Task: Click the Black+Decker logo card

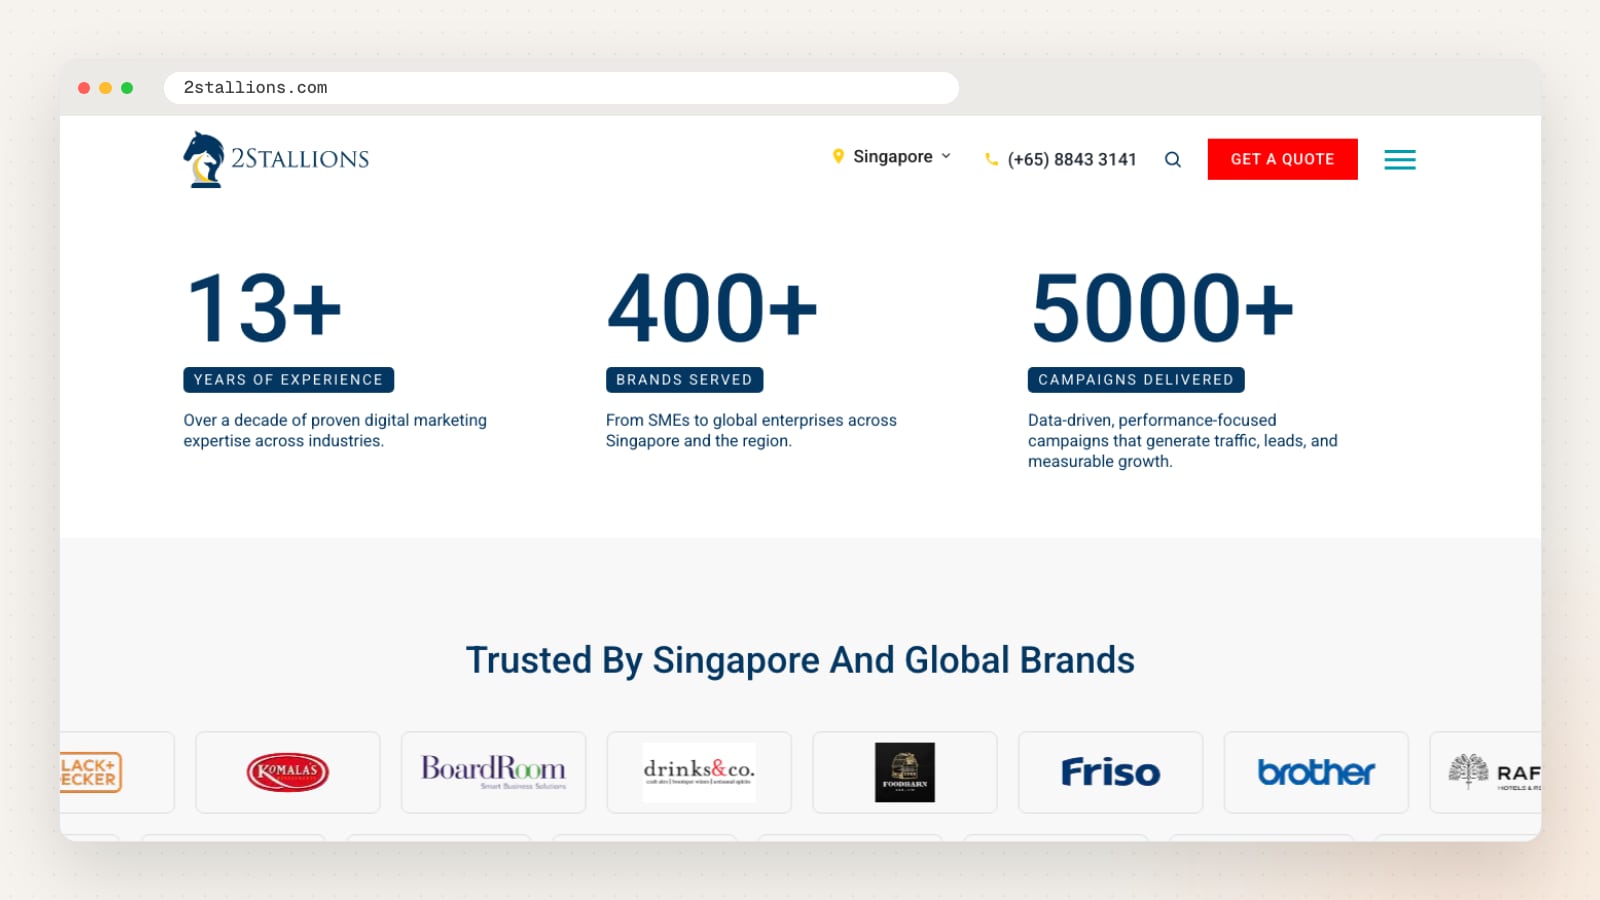Action: coord(117,772)
